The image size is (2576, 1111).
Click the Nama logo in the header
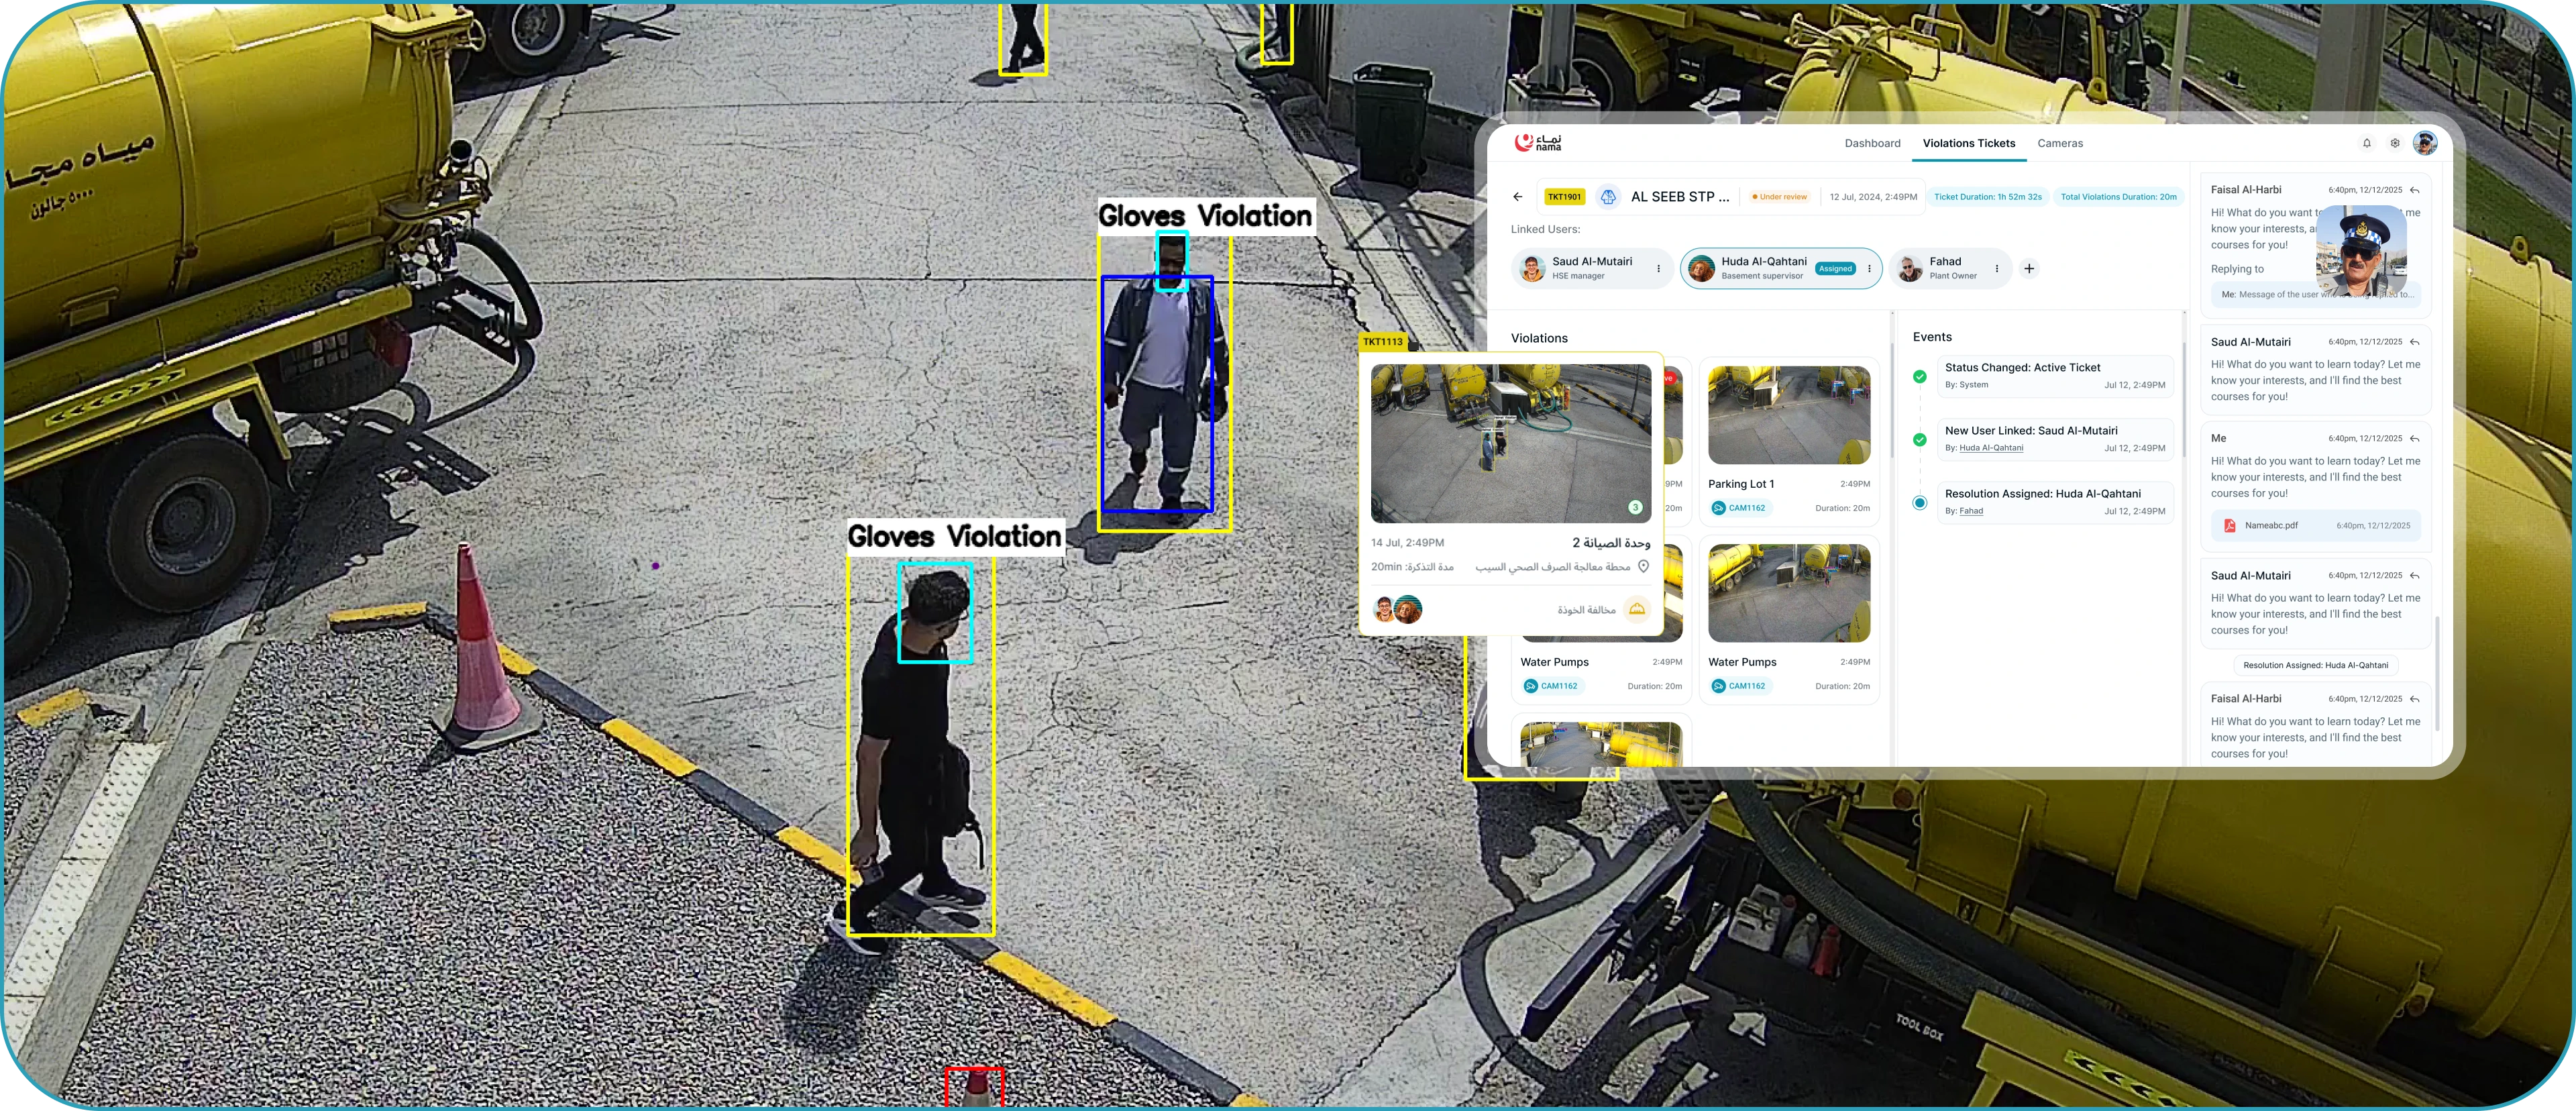[x=1537, y=143]
